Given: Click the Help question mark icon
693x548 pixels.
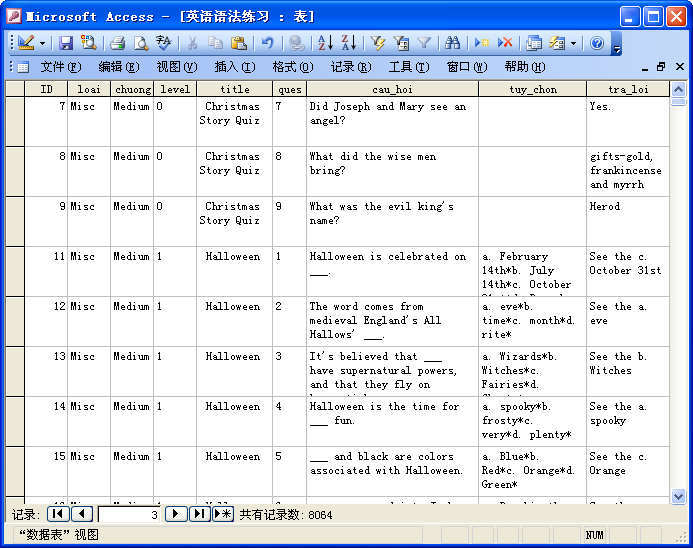Looking at the screenshot, I should click(597, 43).
